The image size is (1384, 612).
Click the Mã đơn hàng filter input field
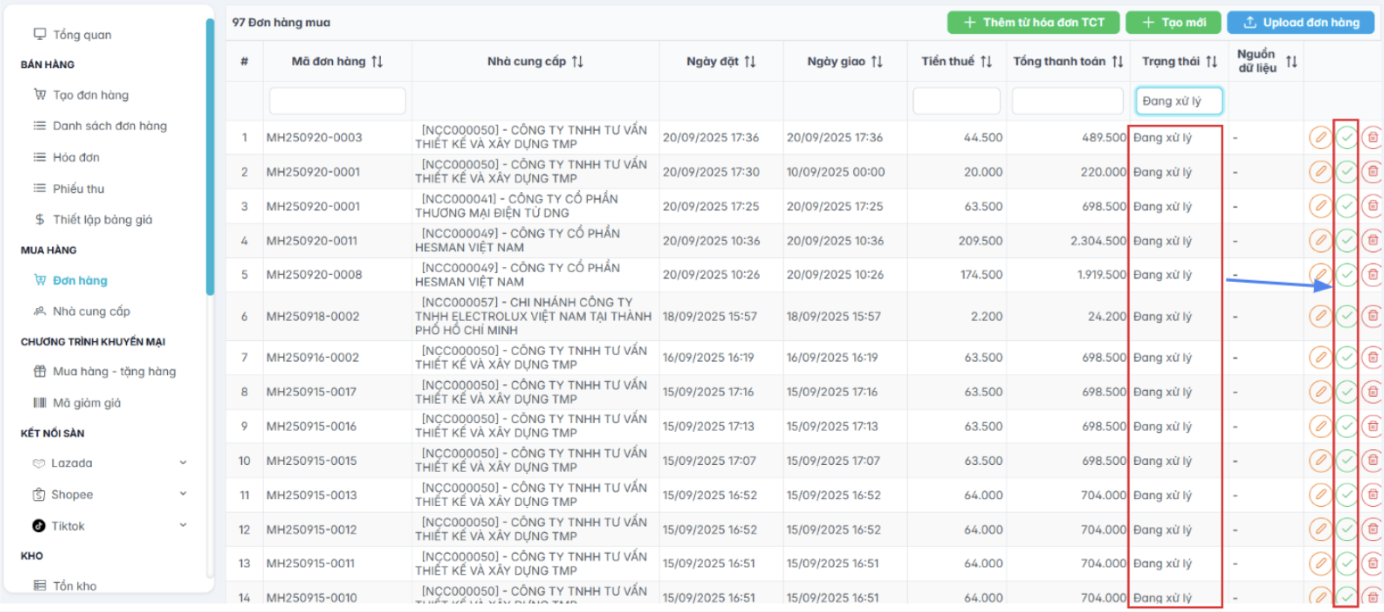point(337,101)
